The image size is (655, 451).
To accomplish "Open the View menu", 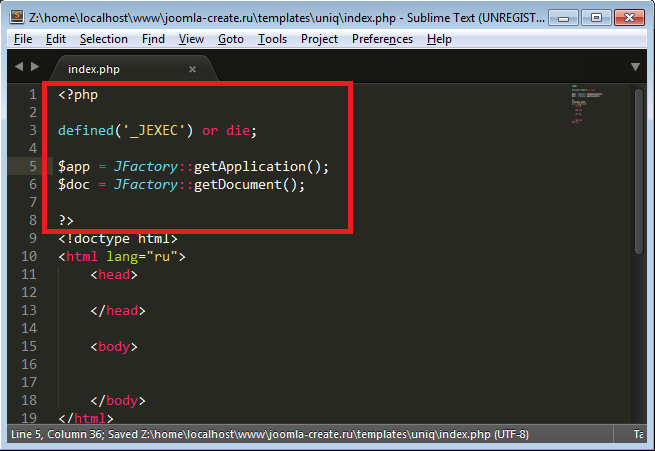I will [x=191, y=39].
